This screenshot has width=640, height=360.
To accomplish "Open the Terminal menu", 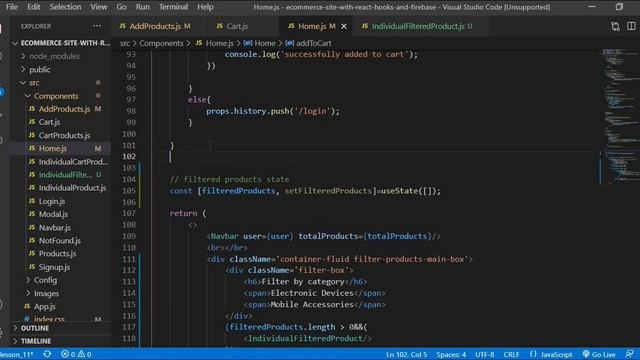I will click(173, 7).
